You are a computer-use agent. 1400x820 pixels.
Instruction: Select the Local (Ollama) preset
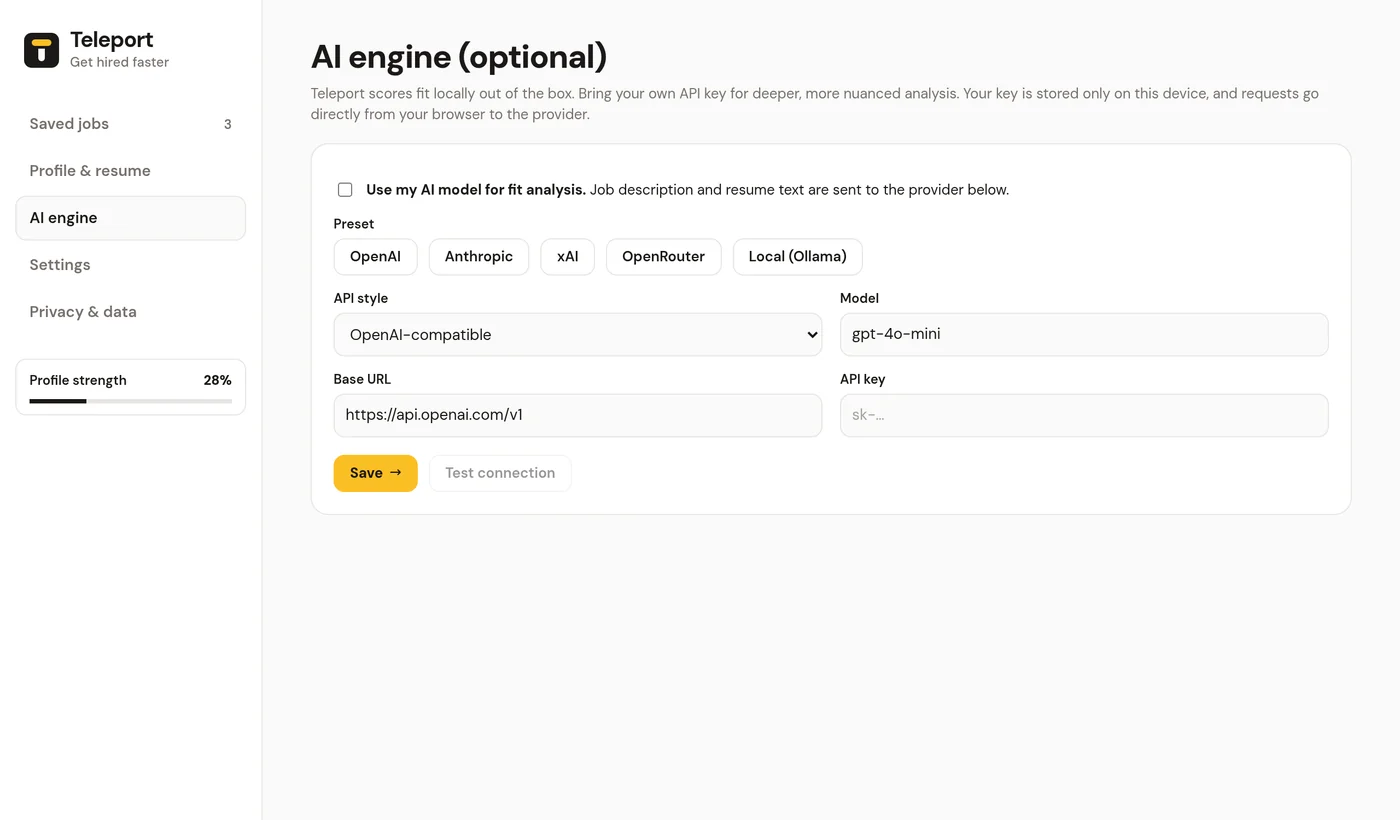tap(798, 257)
